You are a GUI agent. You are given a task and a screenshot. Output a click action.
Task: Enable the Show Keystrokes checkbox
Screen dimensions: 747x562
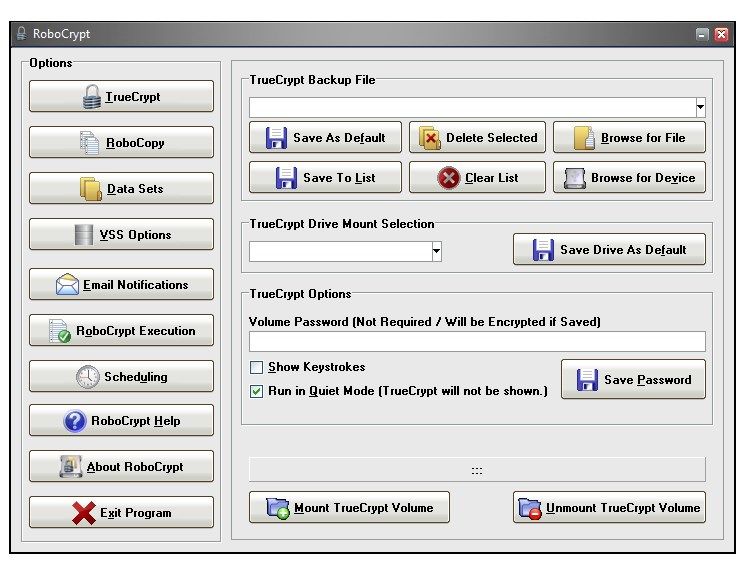[x=256, y=367]
